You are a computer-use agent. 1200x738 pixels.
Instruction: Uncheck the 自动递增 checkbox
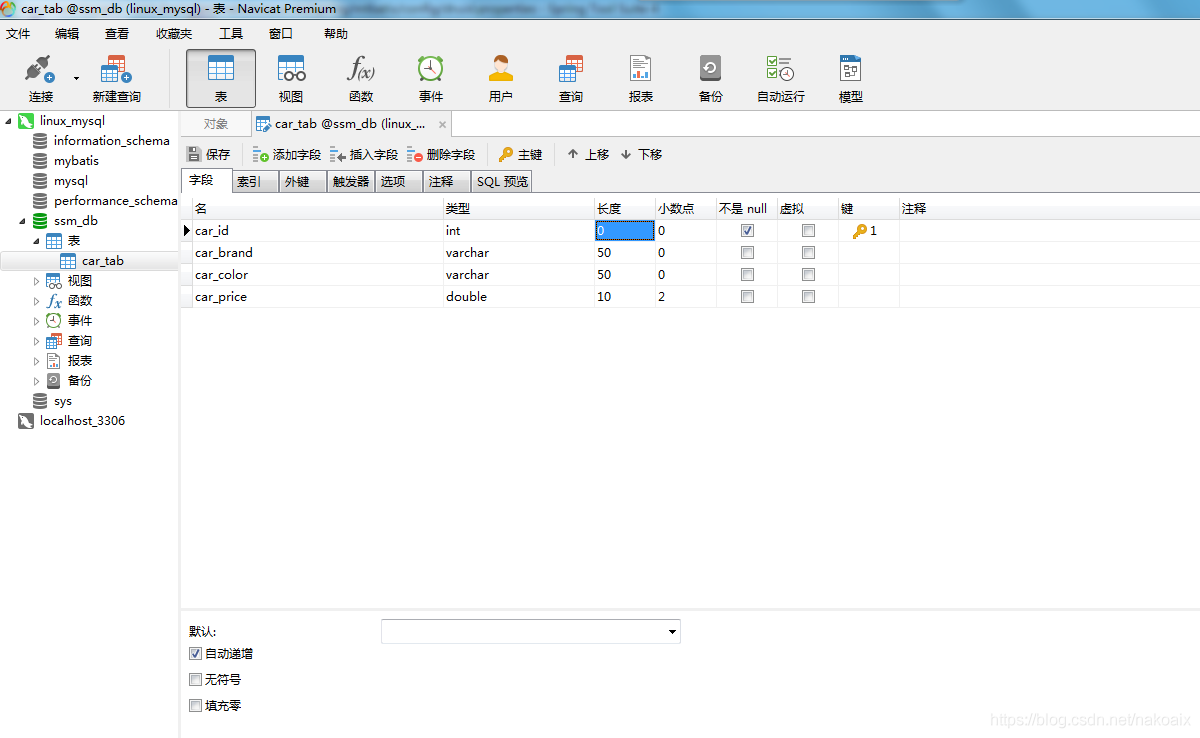[195, 654]
